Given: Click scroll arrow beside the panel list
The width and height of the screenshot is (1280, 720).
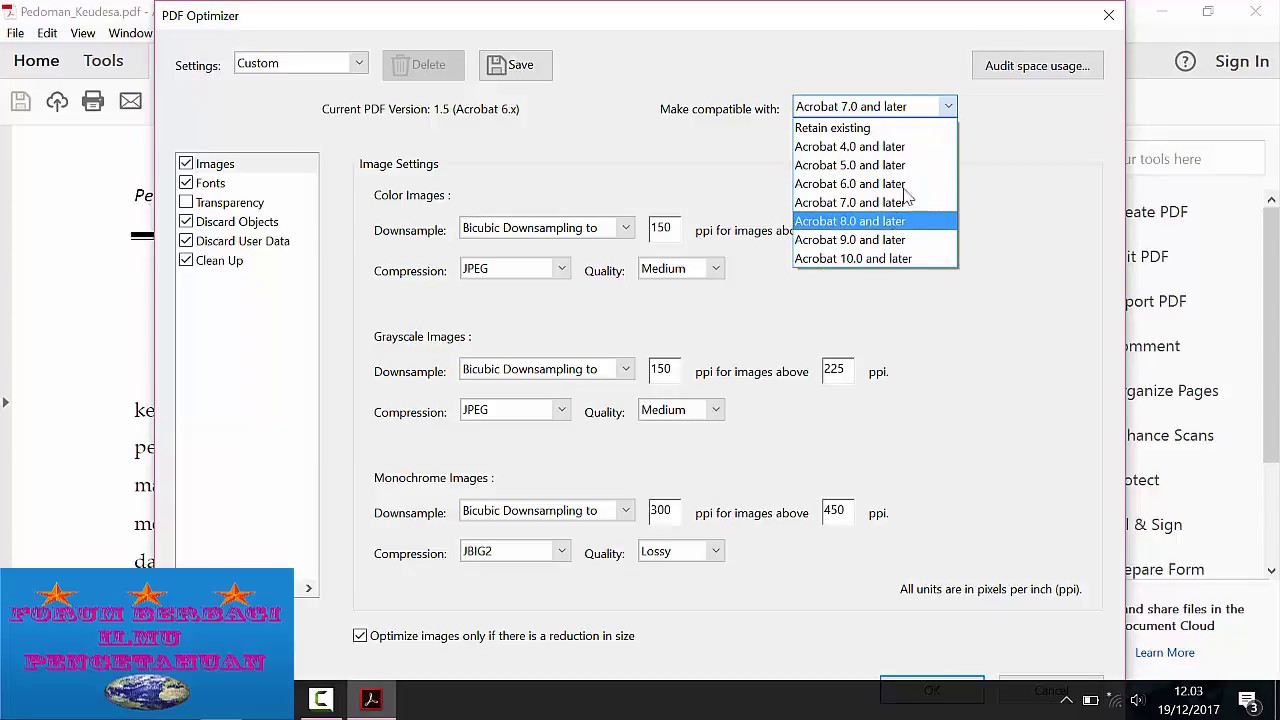Looking at the screenshot, I should click(308, 588).
